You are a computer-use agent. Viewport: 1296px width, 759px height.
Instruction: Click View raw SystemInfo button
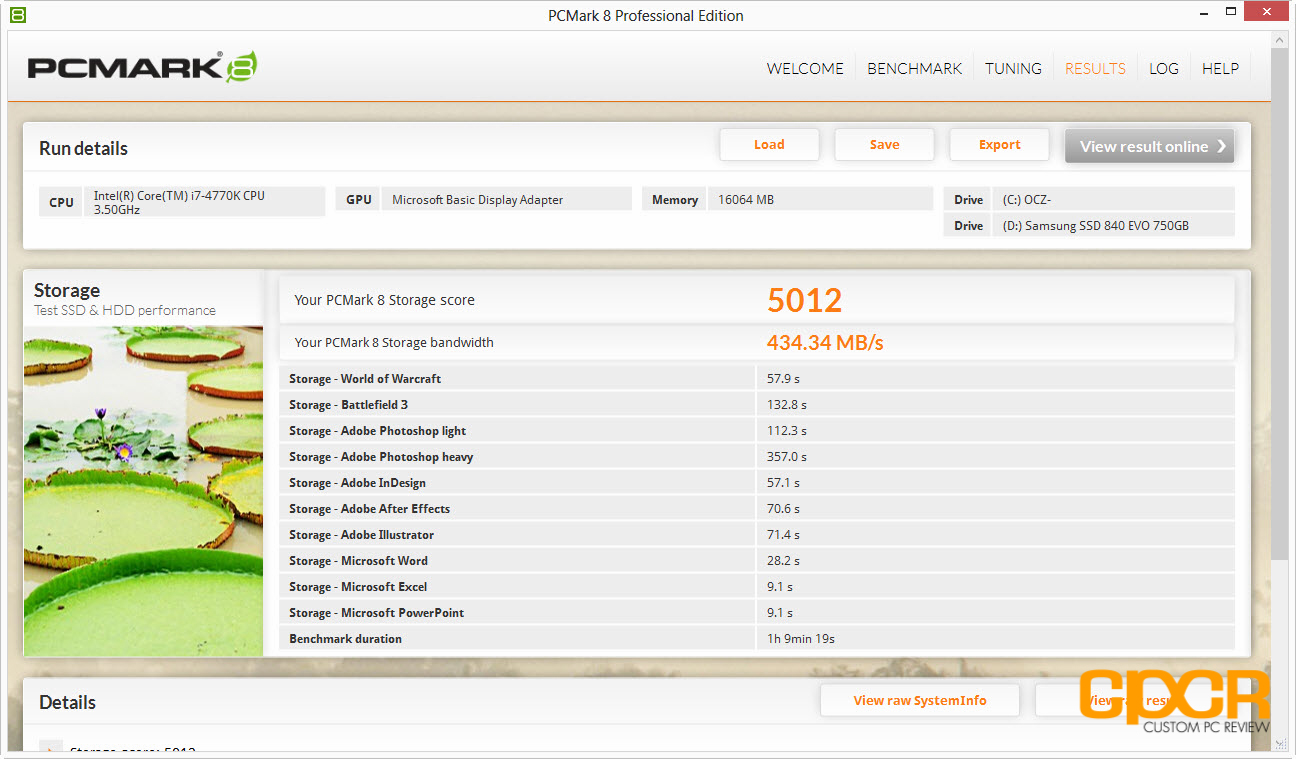tap(920, 701)
